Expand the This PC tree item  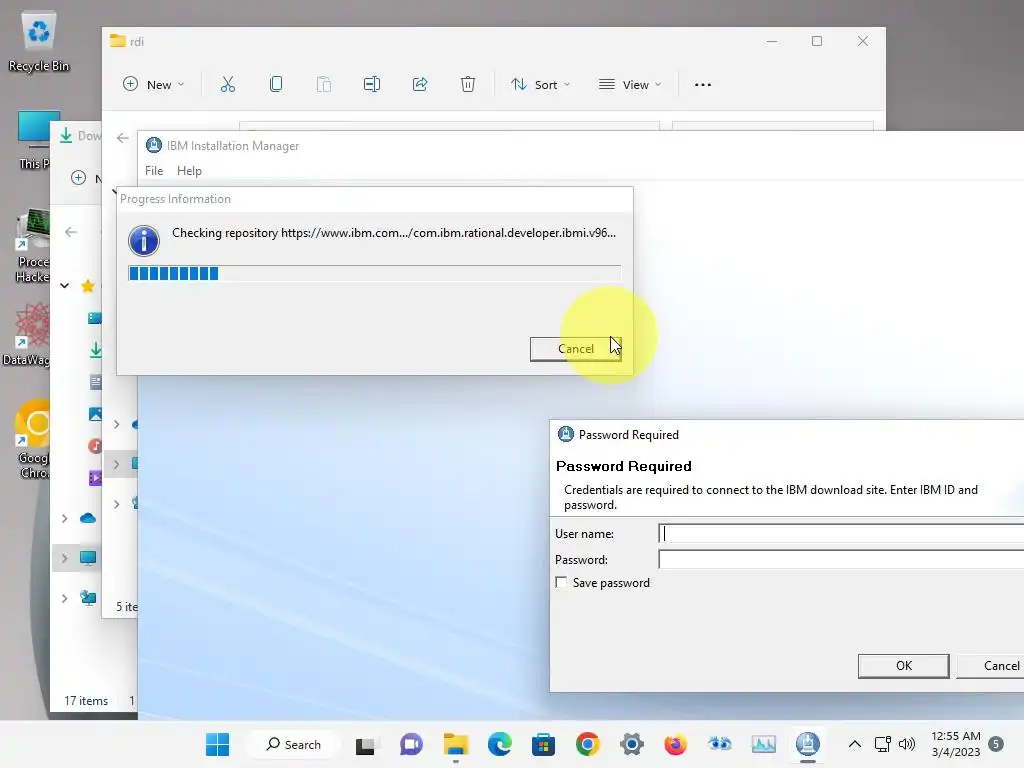pos(65,558)
